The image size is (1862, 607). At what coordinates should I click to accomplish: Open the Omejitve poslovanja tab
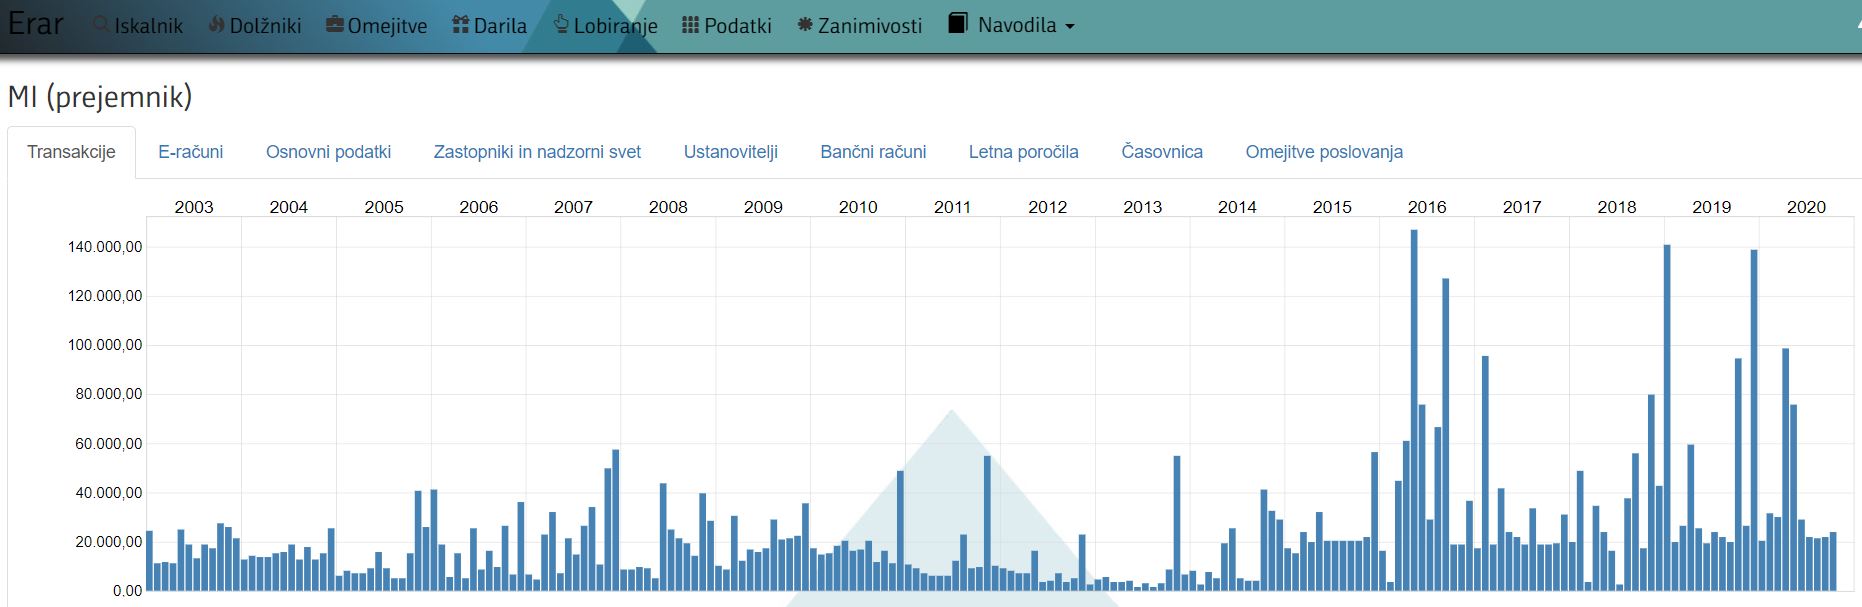1323,152
